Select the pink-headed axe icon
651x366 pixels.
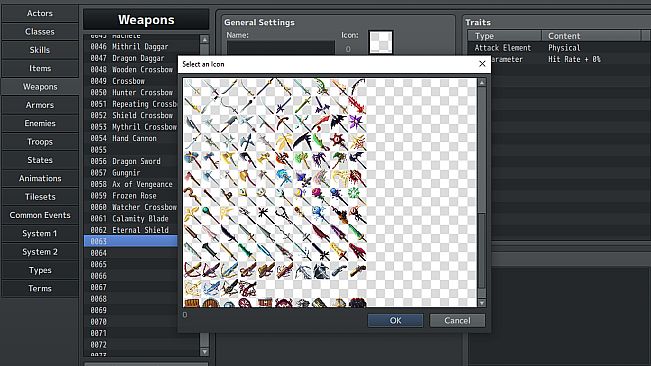click(193, 179)
